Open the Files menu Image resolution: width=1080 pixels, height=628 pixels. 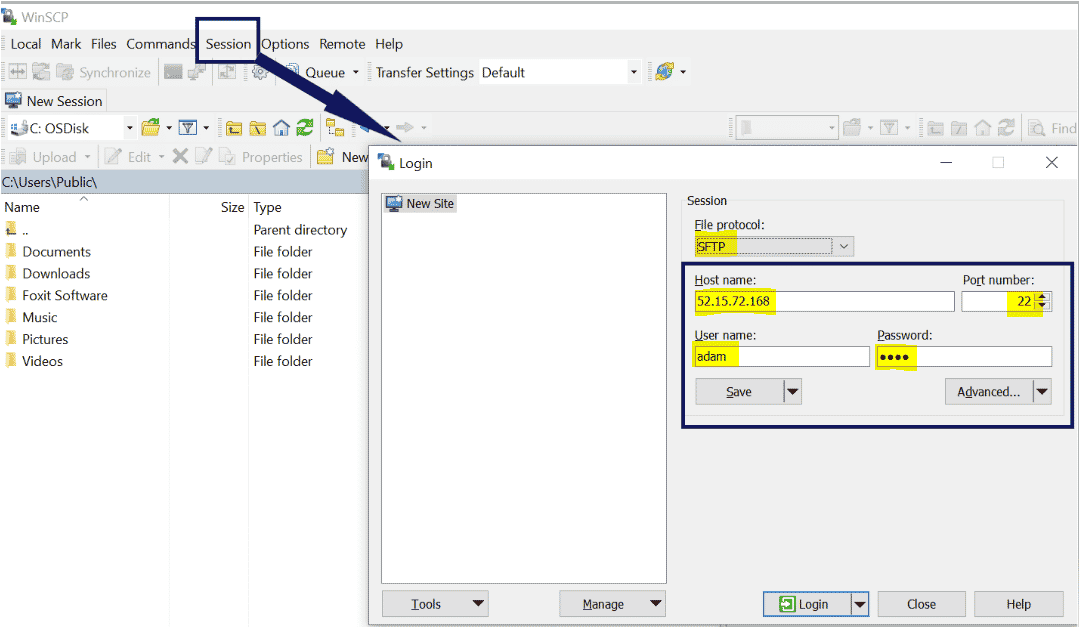(103, 44)
